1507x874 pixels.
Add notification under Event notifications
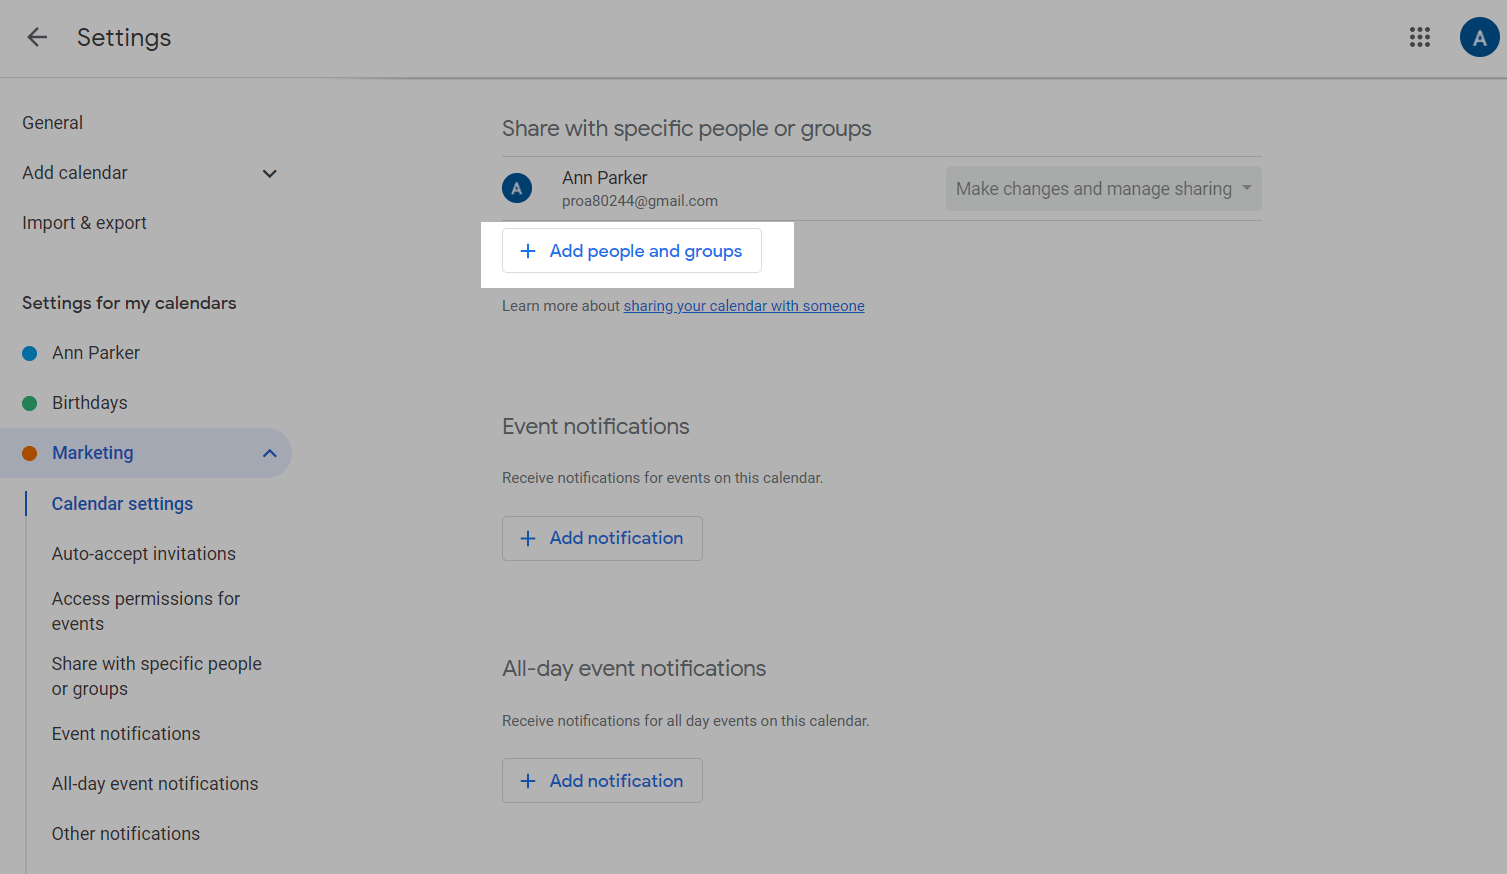point(602,538)
